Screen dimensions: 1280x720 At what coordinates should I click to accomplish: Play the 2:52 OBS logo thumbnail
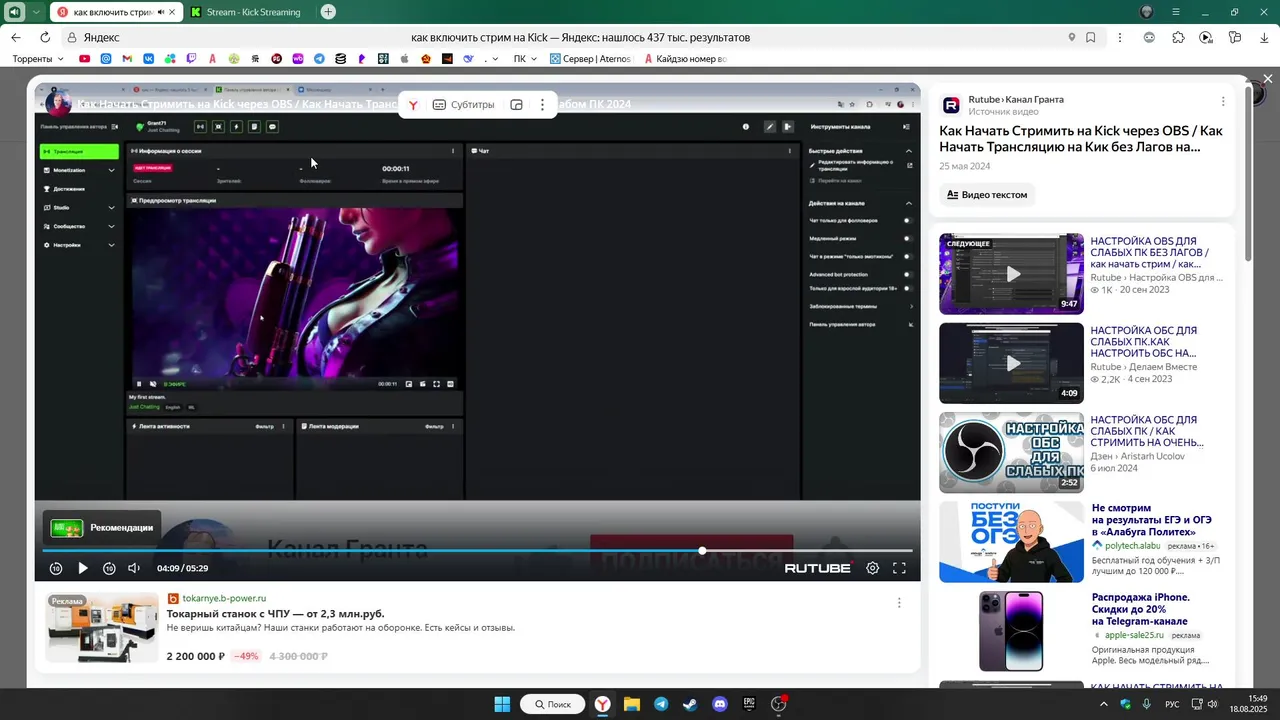[1011, 452]
